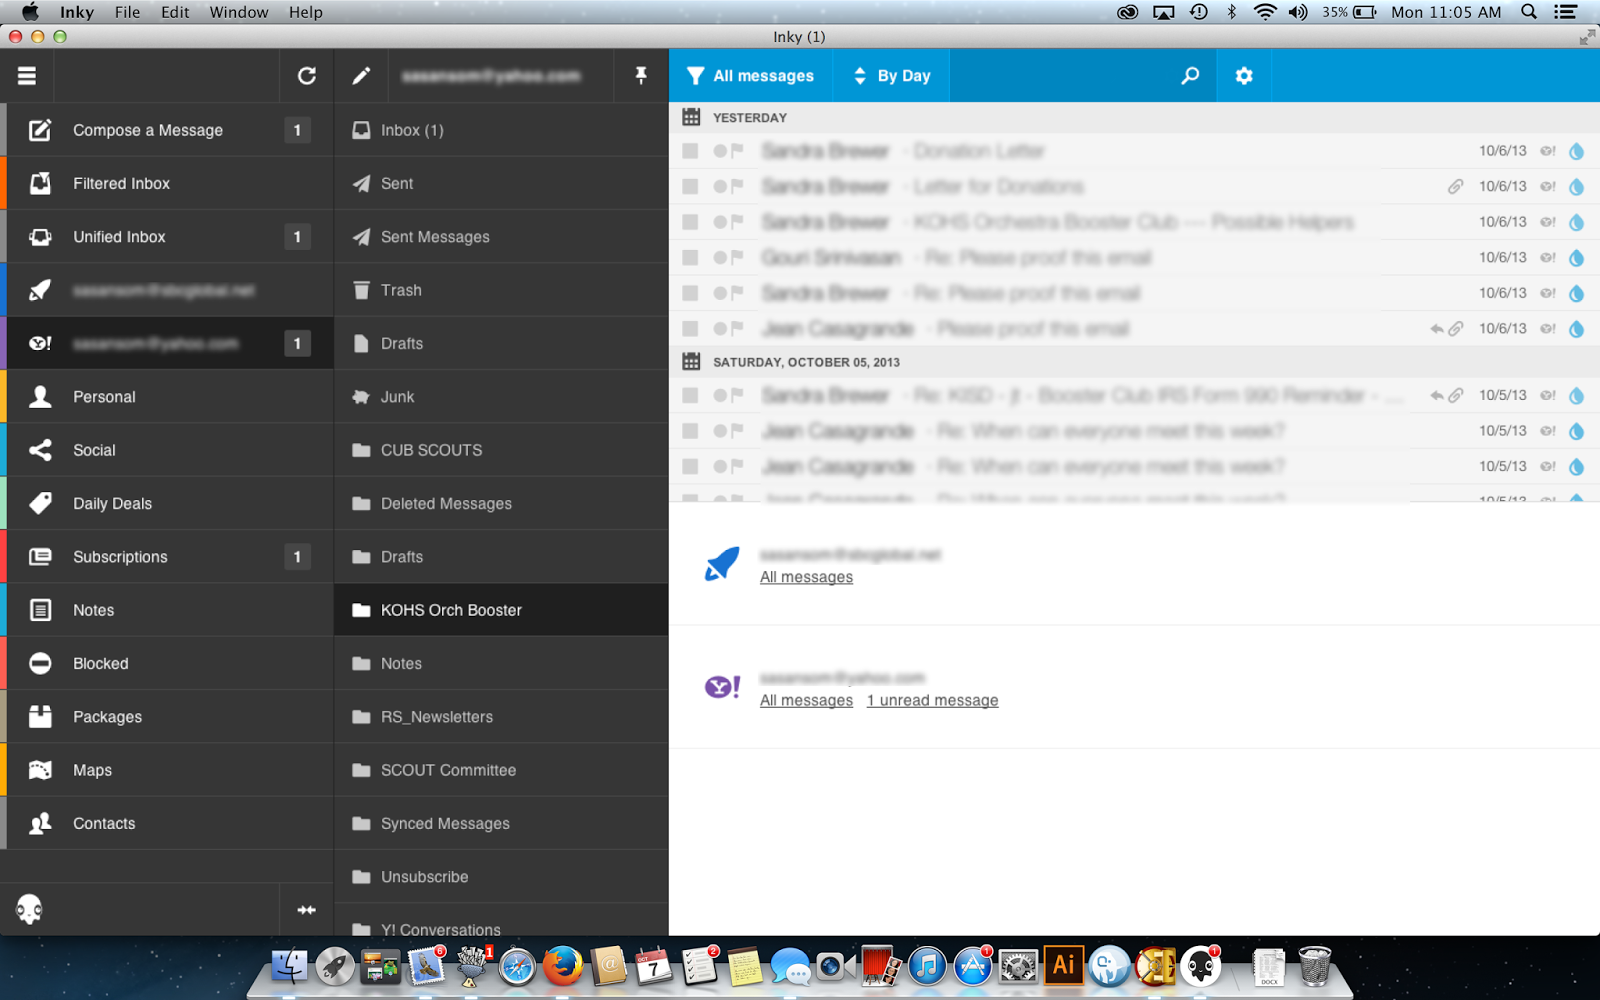Open the message search magnifier
This screenshot has height=1000, width=1600.
(x=1190, y=76)
